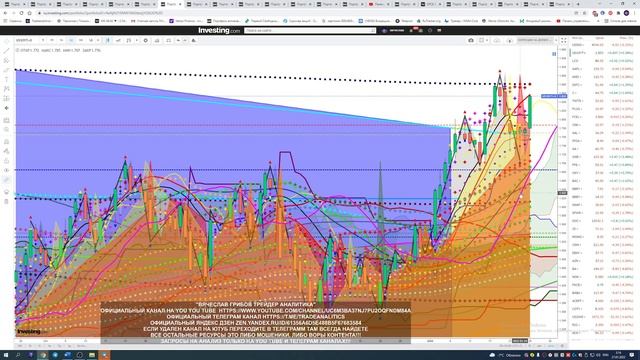Undo the last chart action

(178, 40)
